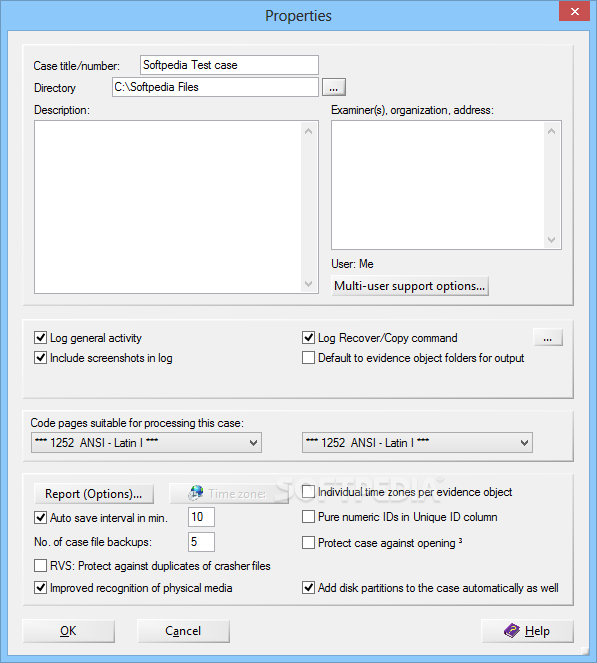Click the Case title/number field

pos(229,65)
